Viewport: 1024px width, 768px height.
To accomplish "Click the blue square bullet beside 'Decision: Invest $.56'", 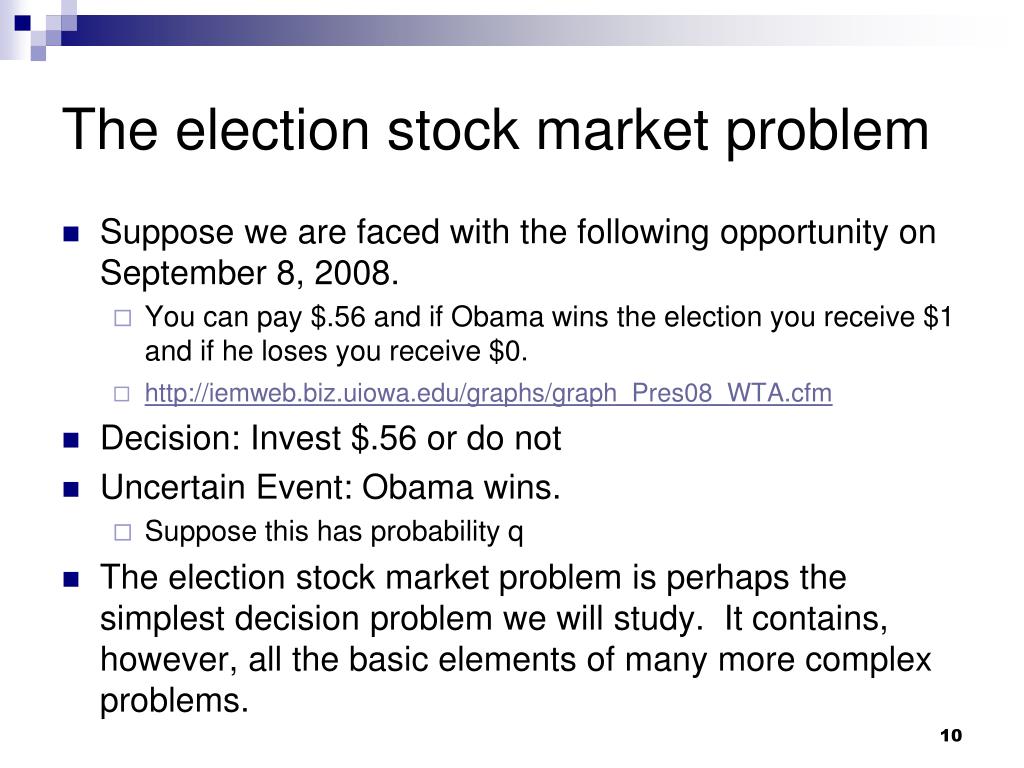I will [x=71, y=440].
